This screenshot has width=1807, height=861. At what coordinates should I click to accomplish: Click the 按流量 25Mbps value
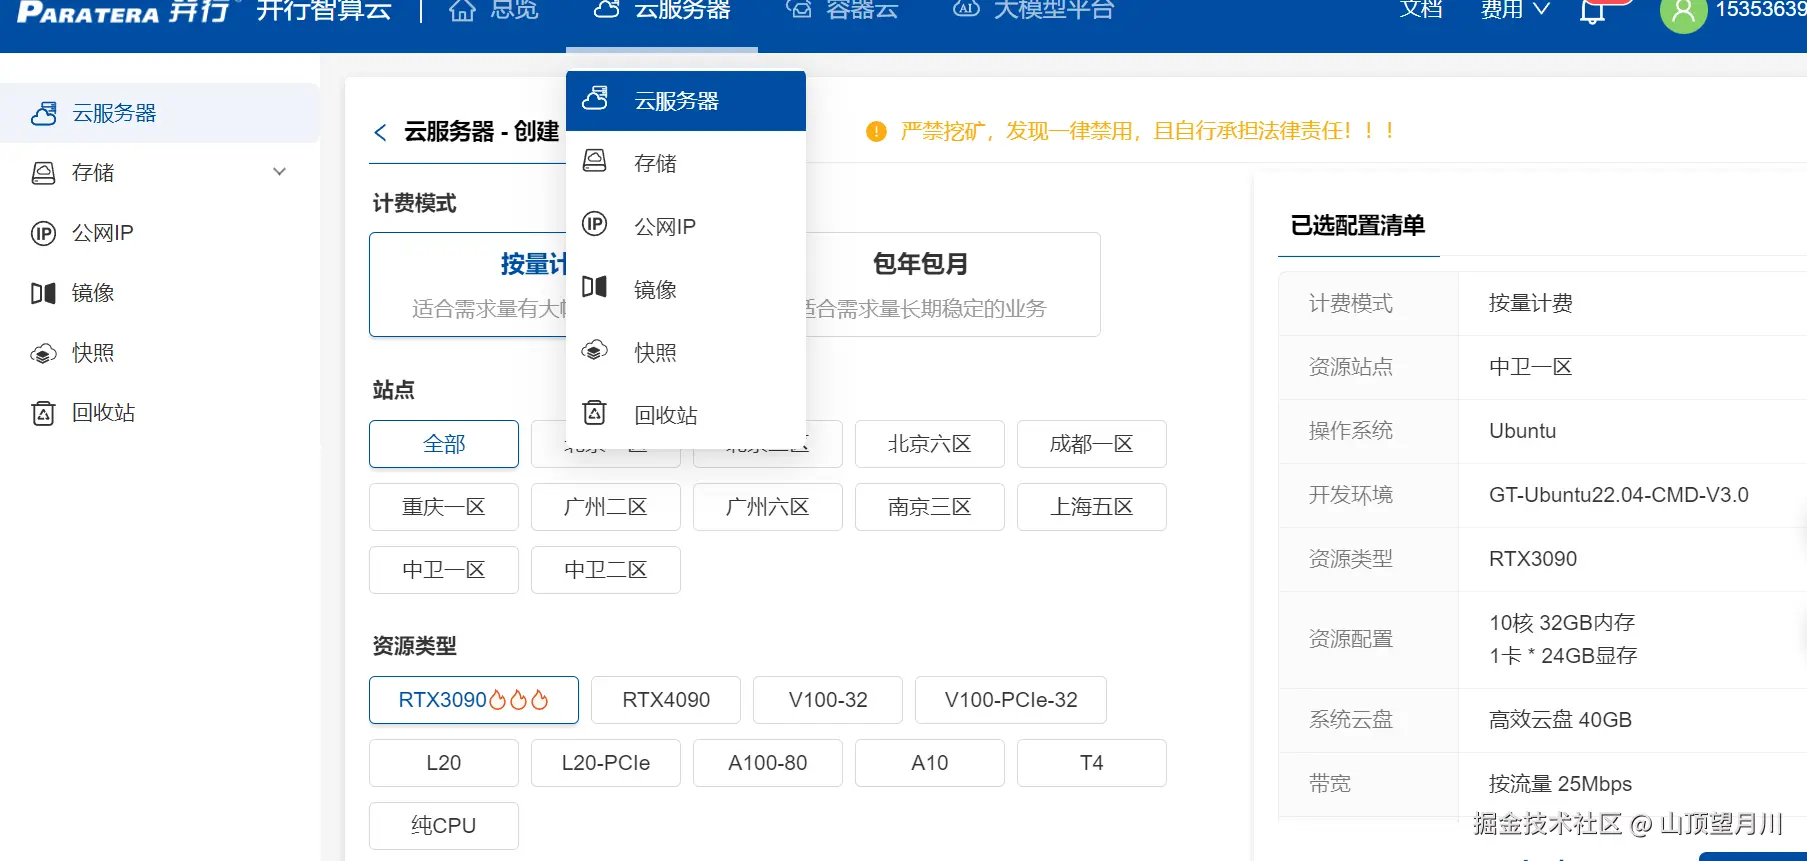[x=1560, y=784]
